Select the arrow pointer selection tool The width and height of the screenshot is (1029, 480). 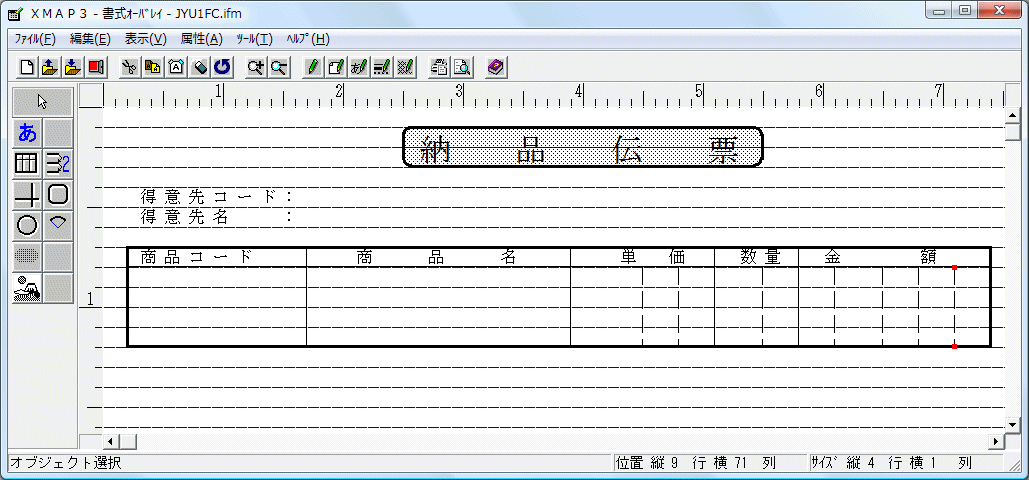[x=43, y=102]
